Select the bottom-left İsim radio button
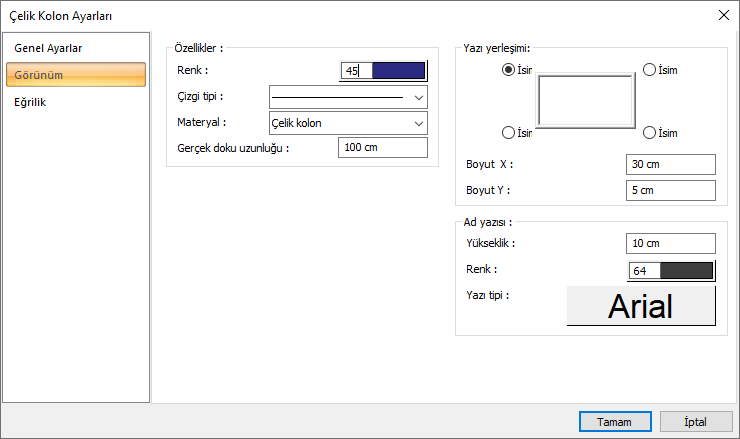This screenshot has height=439, width=740. click(508, 133)
